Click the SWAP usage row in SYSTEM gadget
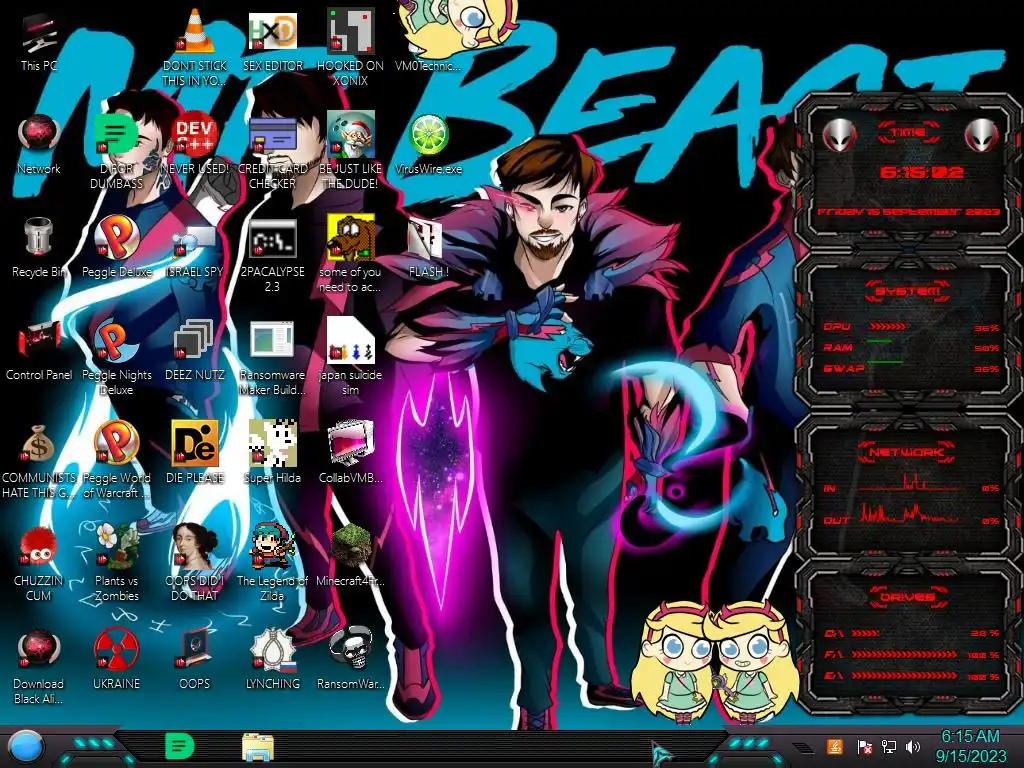 tap(910, 368)
